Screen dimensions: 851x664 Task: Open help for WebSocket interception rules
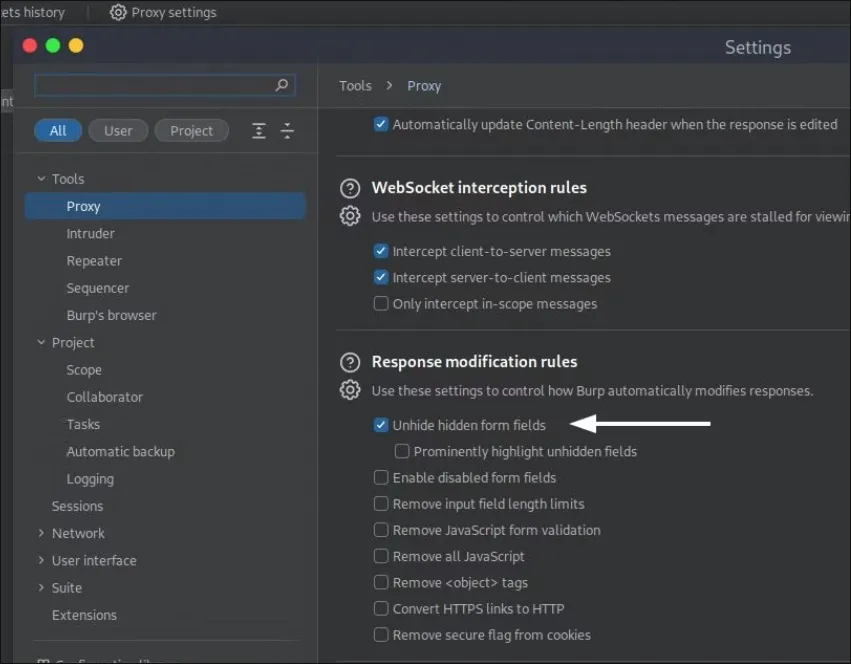[x=350, y=188]
